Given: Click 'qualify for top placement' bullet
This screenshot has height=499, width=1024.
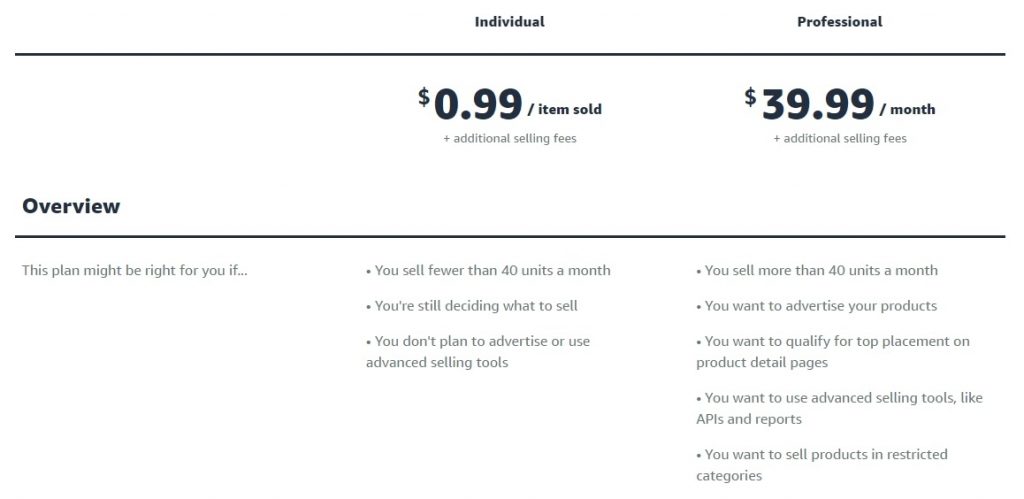Looking at the screenshot, I should pos(833,351).
